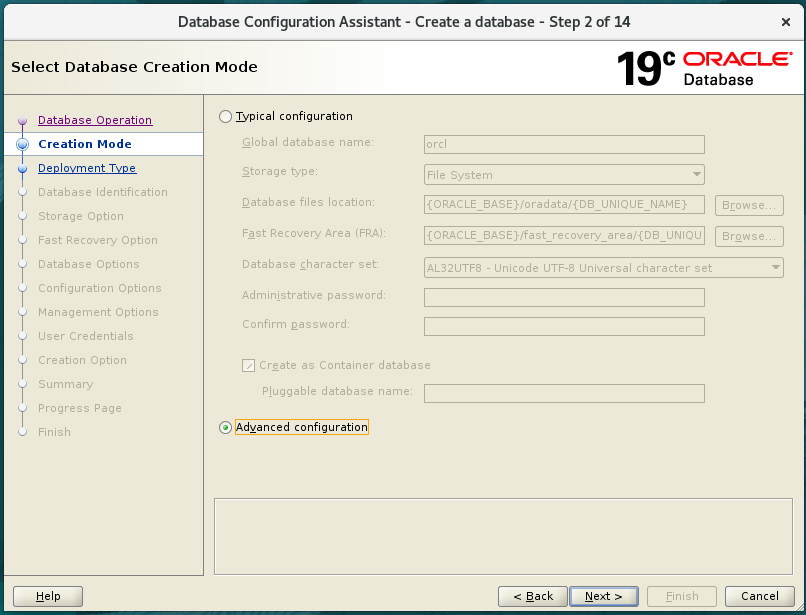The height and width of the screenshot is (615, 806).
Task: Select the Advanced configuration radio button
Action: [225, 427]
